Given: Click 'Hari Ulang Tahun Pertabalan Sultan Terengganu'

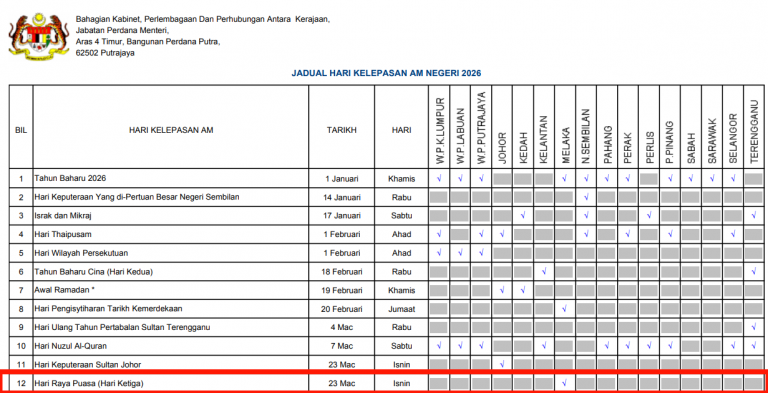Looking at the screenshot, I should coord(122,327).
